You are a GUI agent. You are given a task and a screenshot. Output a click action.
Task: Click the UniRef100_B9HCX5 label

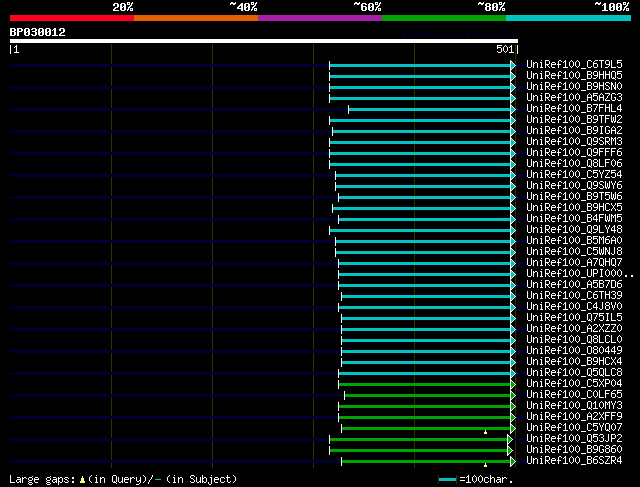tap(574, 208)
